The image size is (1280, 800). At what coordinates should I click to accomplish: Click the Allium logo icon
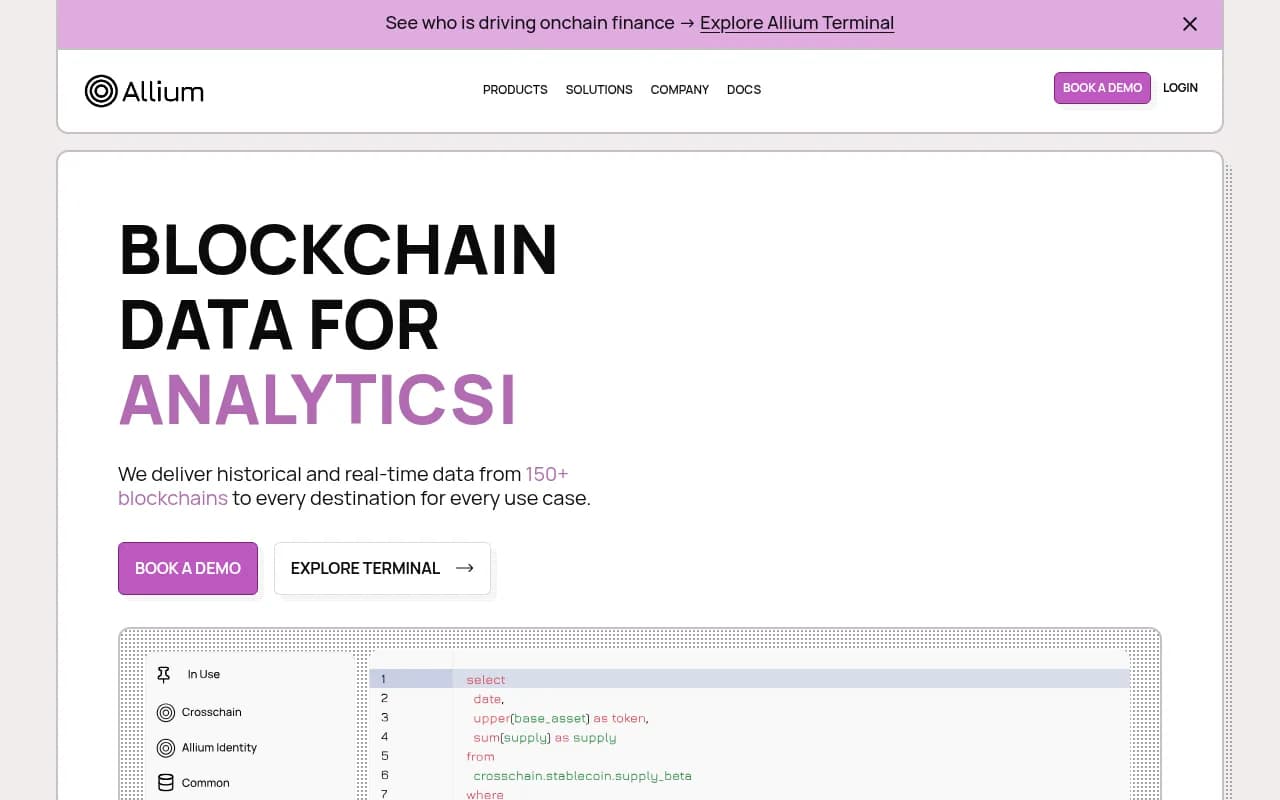tap(101, 91)
